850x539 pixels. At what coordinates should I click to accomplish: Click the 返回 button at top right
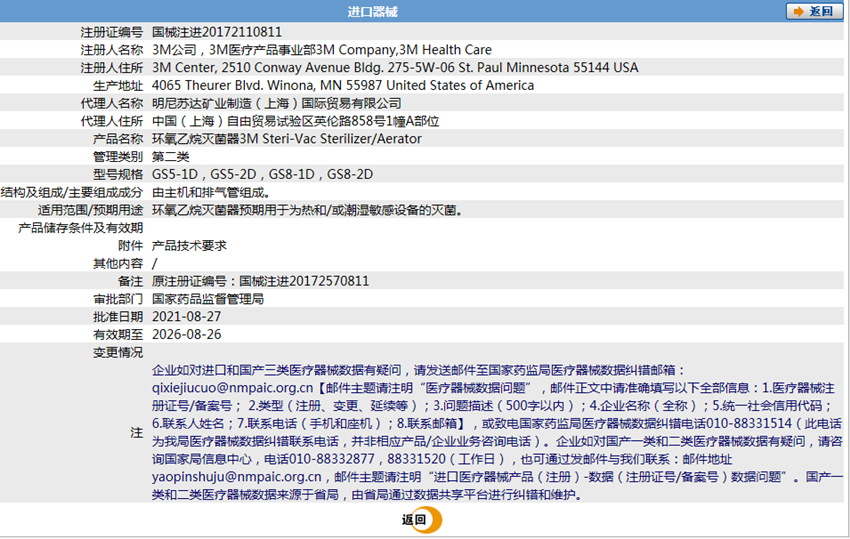[820, 12]
